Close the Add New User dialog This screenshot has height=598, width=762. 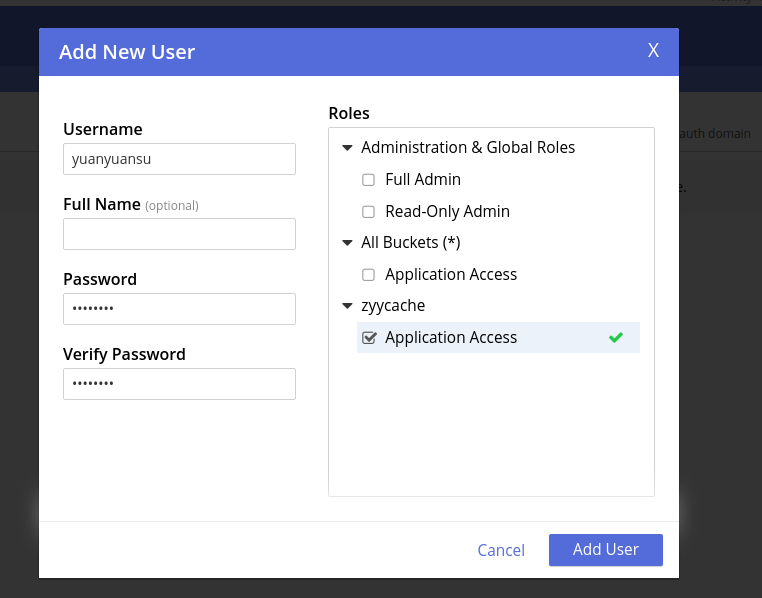[x=653, y=51]
